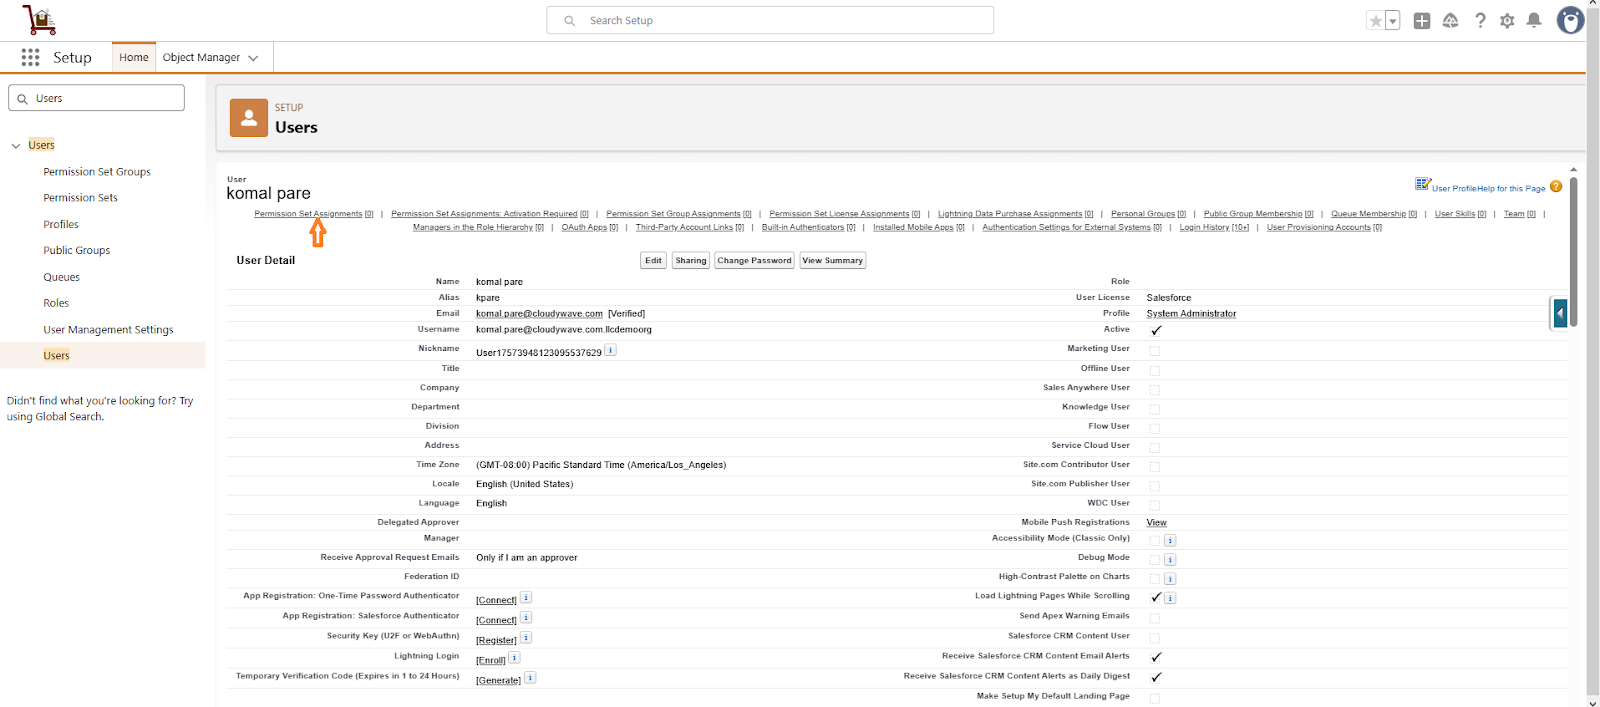Switch to the Home tab
This screenshot has width=1600, height=707.
[x=134, y=58]
